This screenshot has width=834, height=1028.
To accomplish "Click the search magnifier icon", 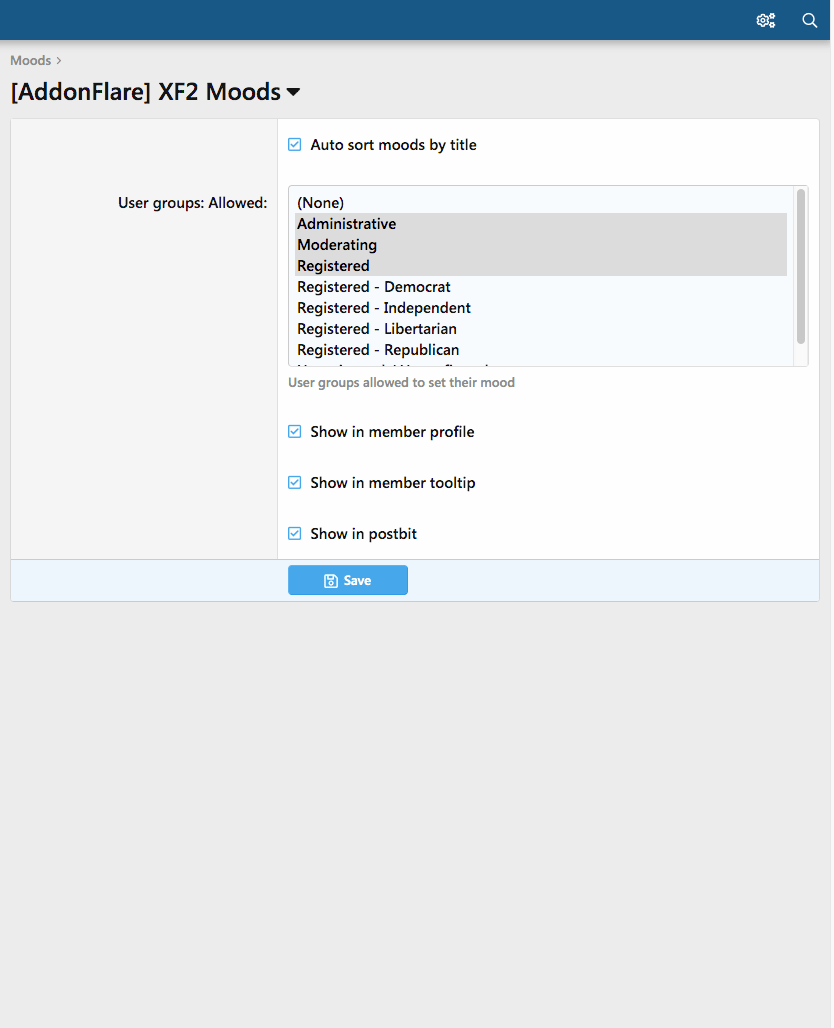I will (810, 20).
